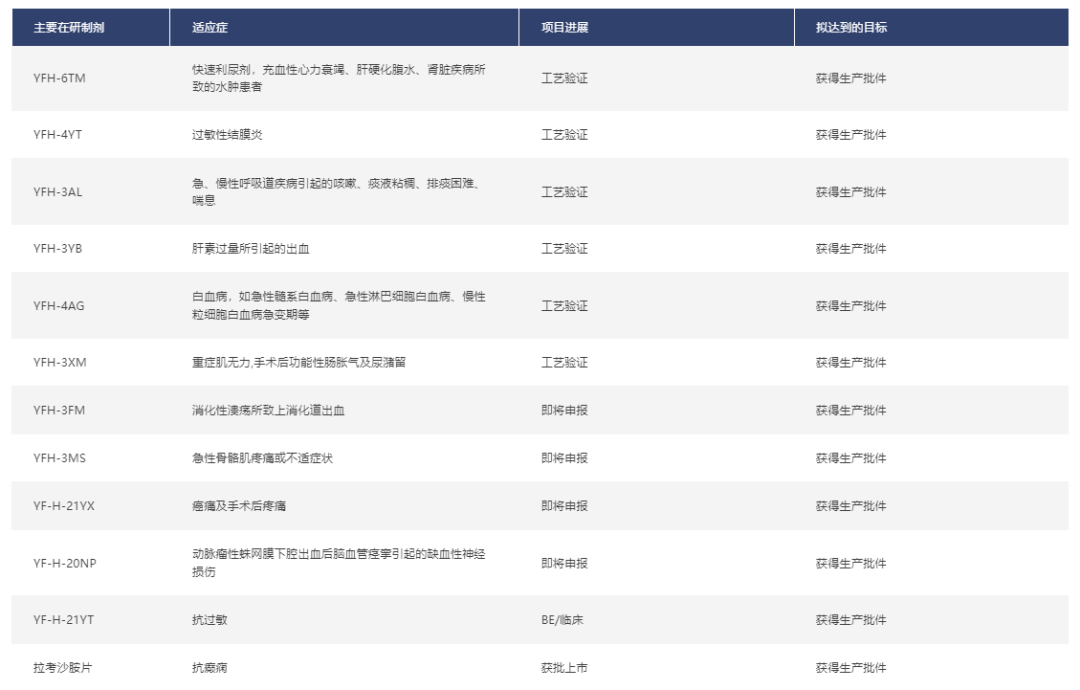Select the 获批上市 progress status
Image resolution: width=1080 pixels, height=690 pixels.
click(564, 668)
